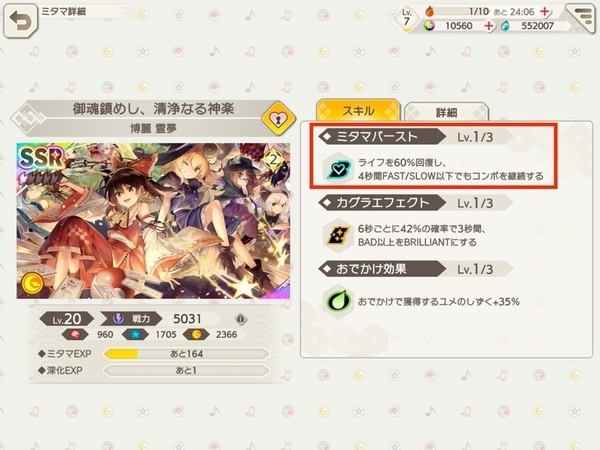Select the ミタマバースト heart skill icon
Image resolution: width=600 pixels, height=450 pixels.
(x=338, y=168)
